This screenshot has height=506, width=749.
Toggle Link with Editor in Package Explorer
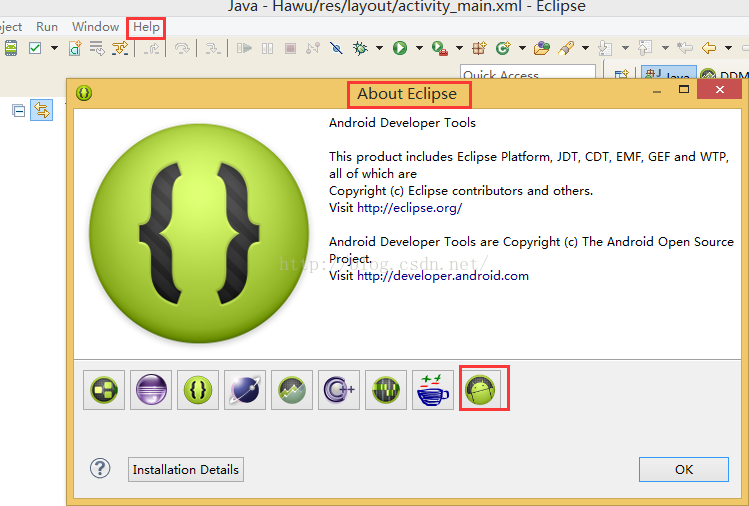tap(42, 110)
